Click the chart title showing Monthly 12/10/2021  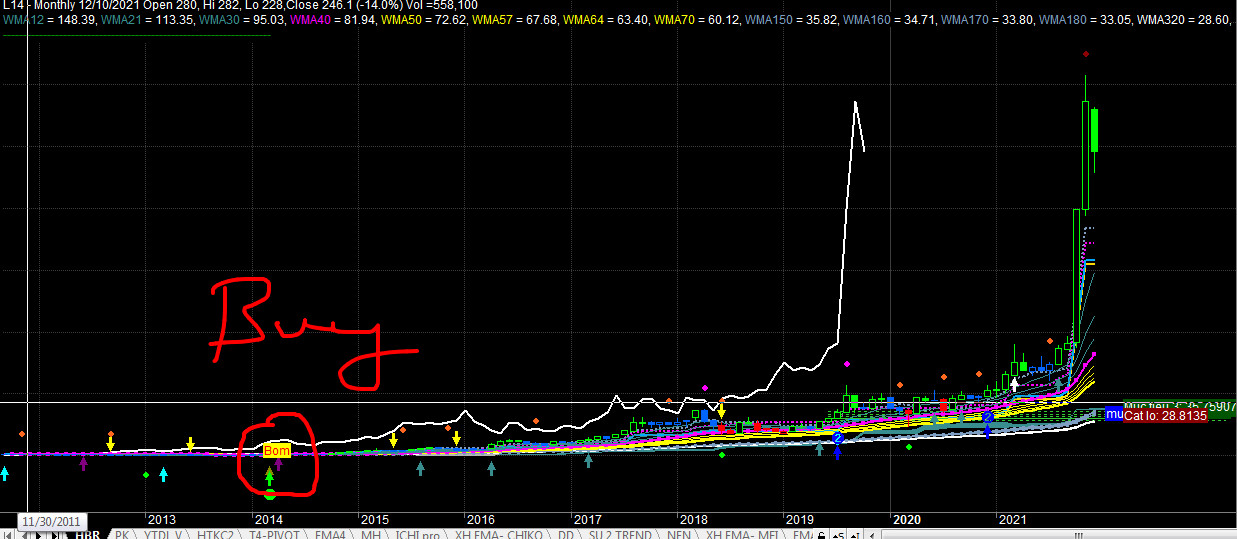(x=240, y=6)
